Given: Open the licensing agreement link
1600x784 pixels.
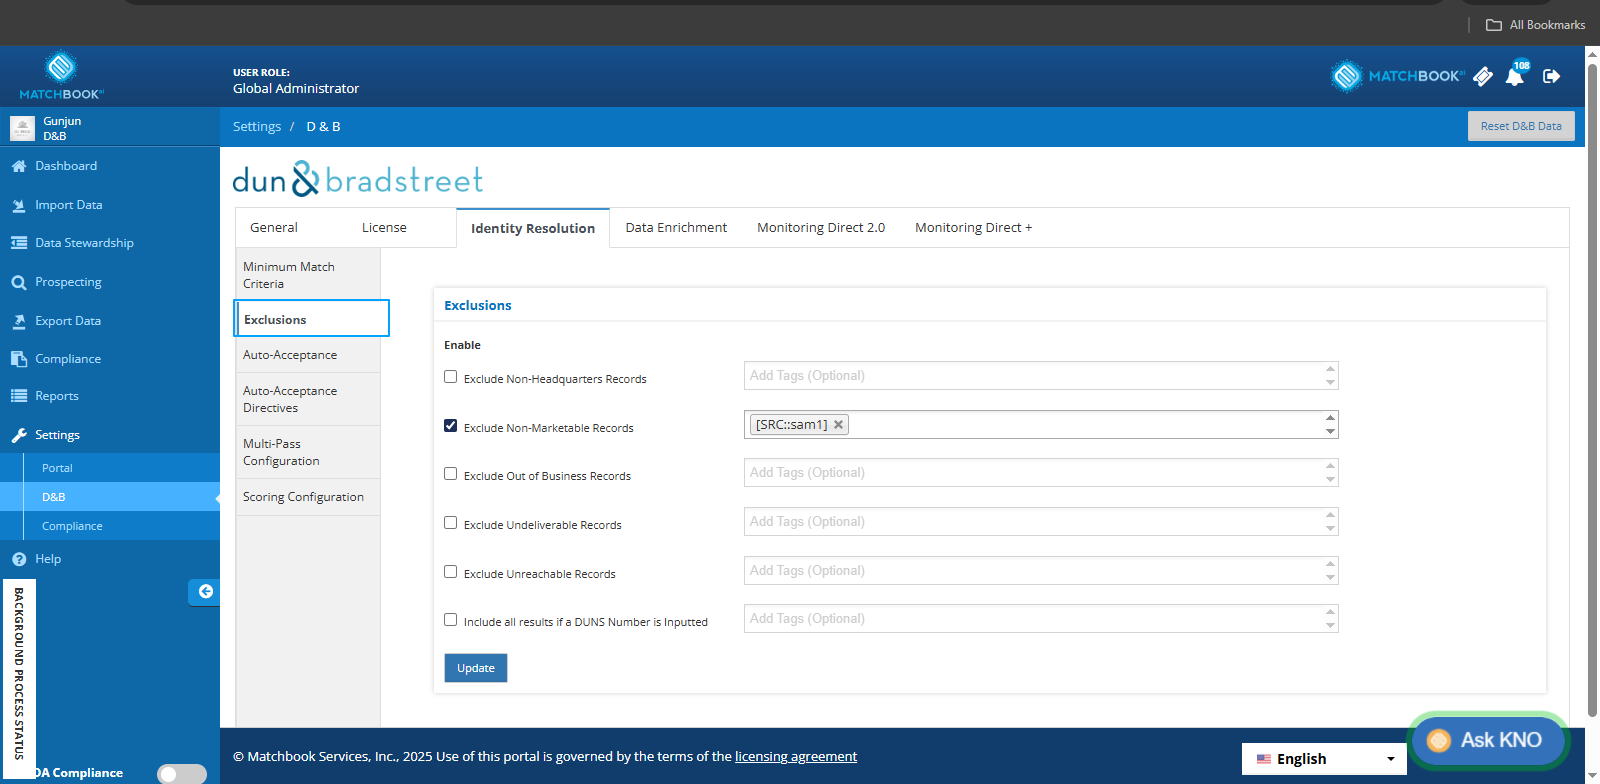Looking at the screenshot, I should 796,757.
